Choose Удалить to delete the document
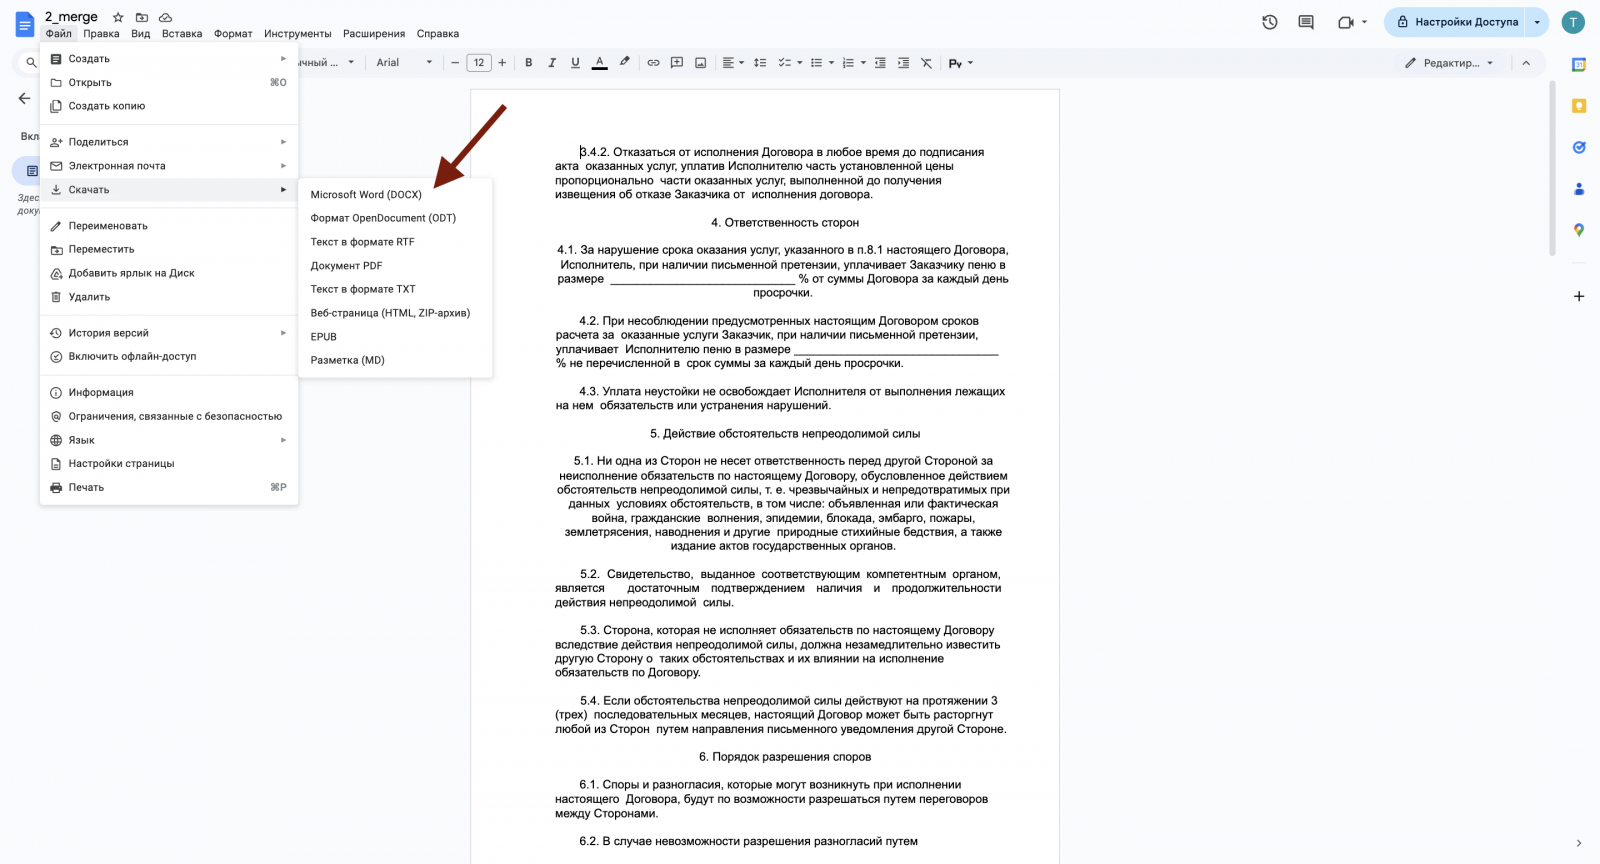1600x864 pixels. coord(169,297)
